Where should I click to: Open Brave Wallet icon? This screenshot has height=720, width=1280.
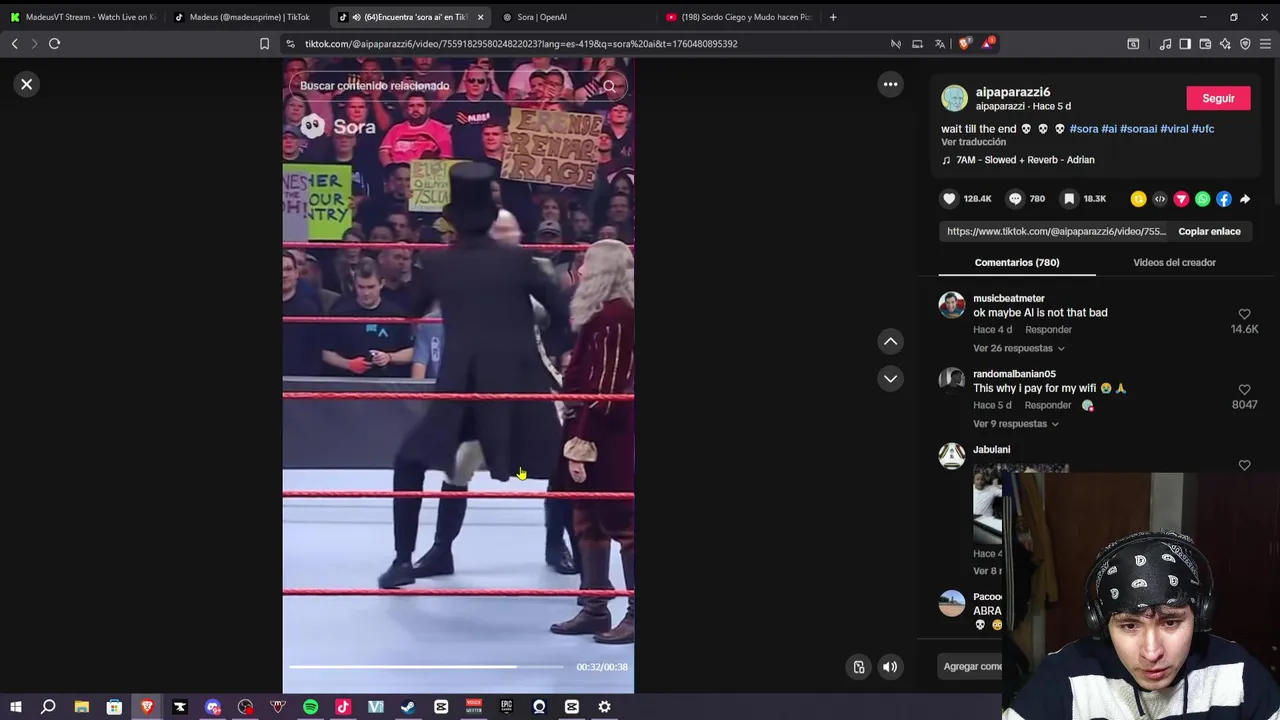click(x=1205, y=44)
